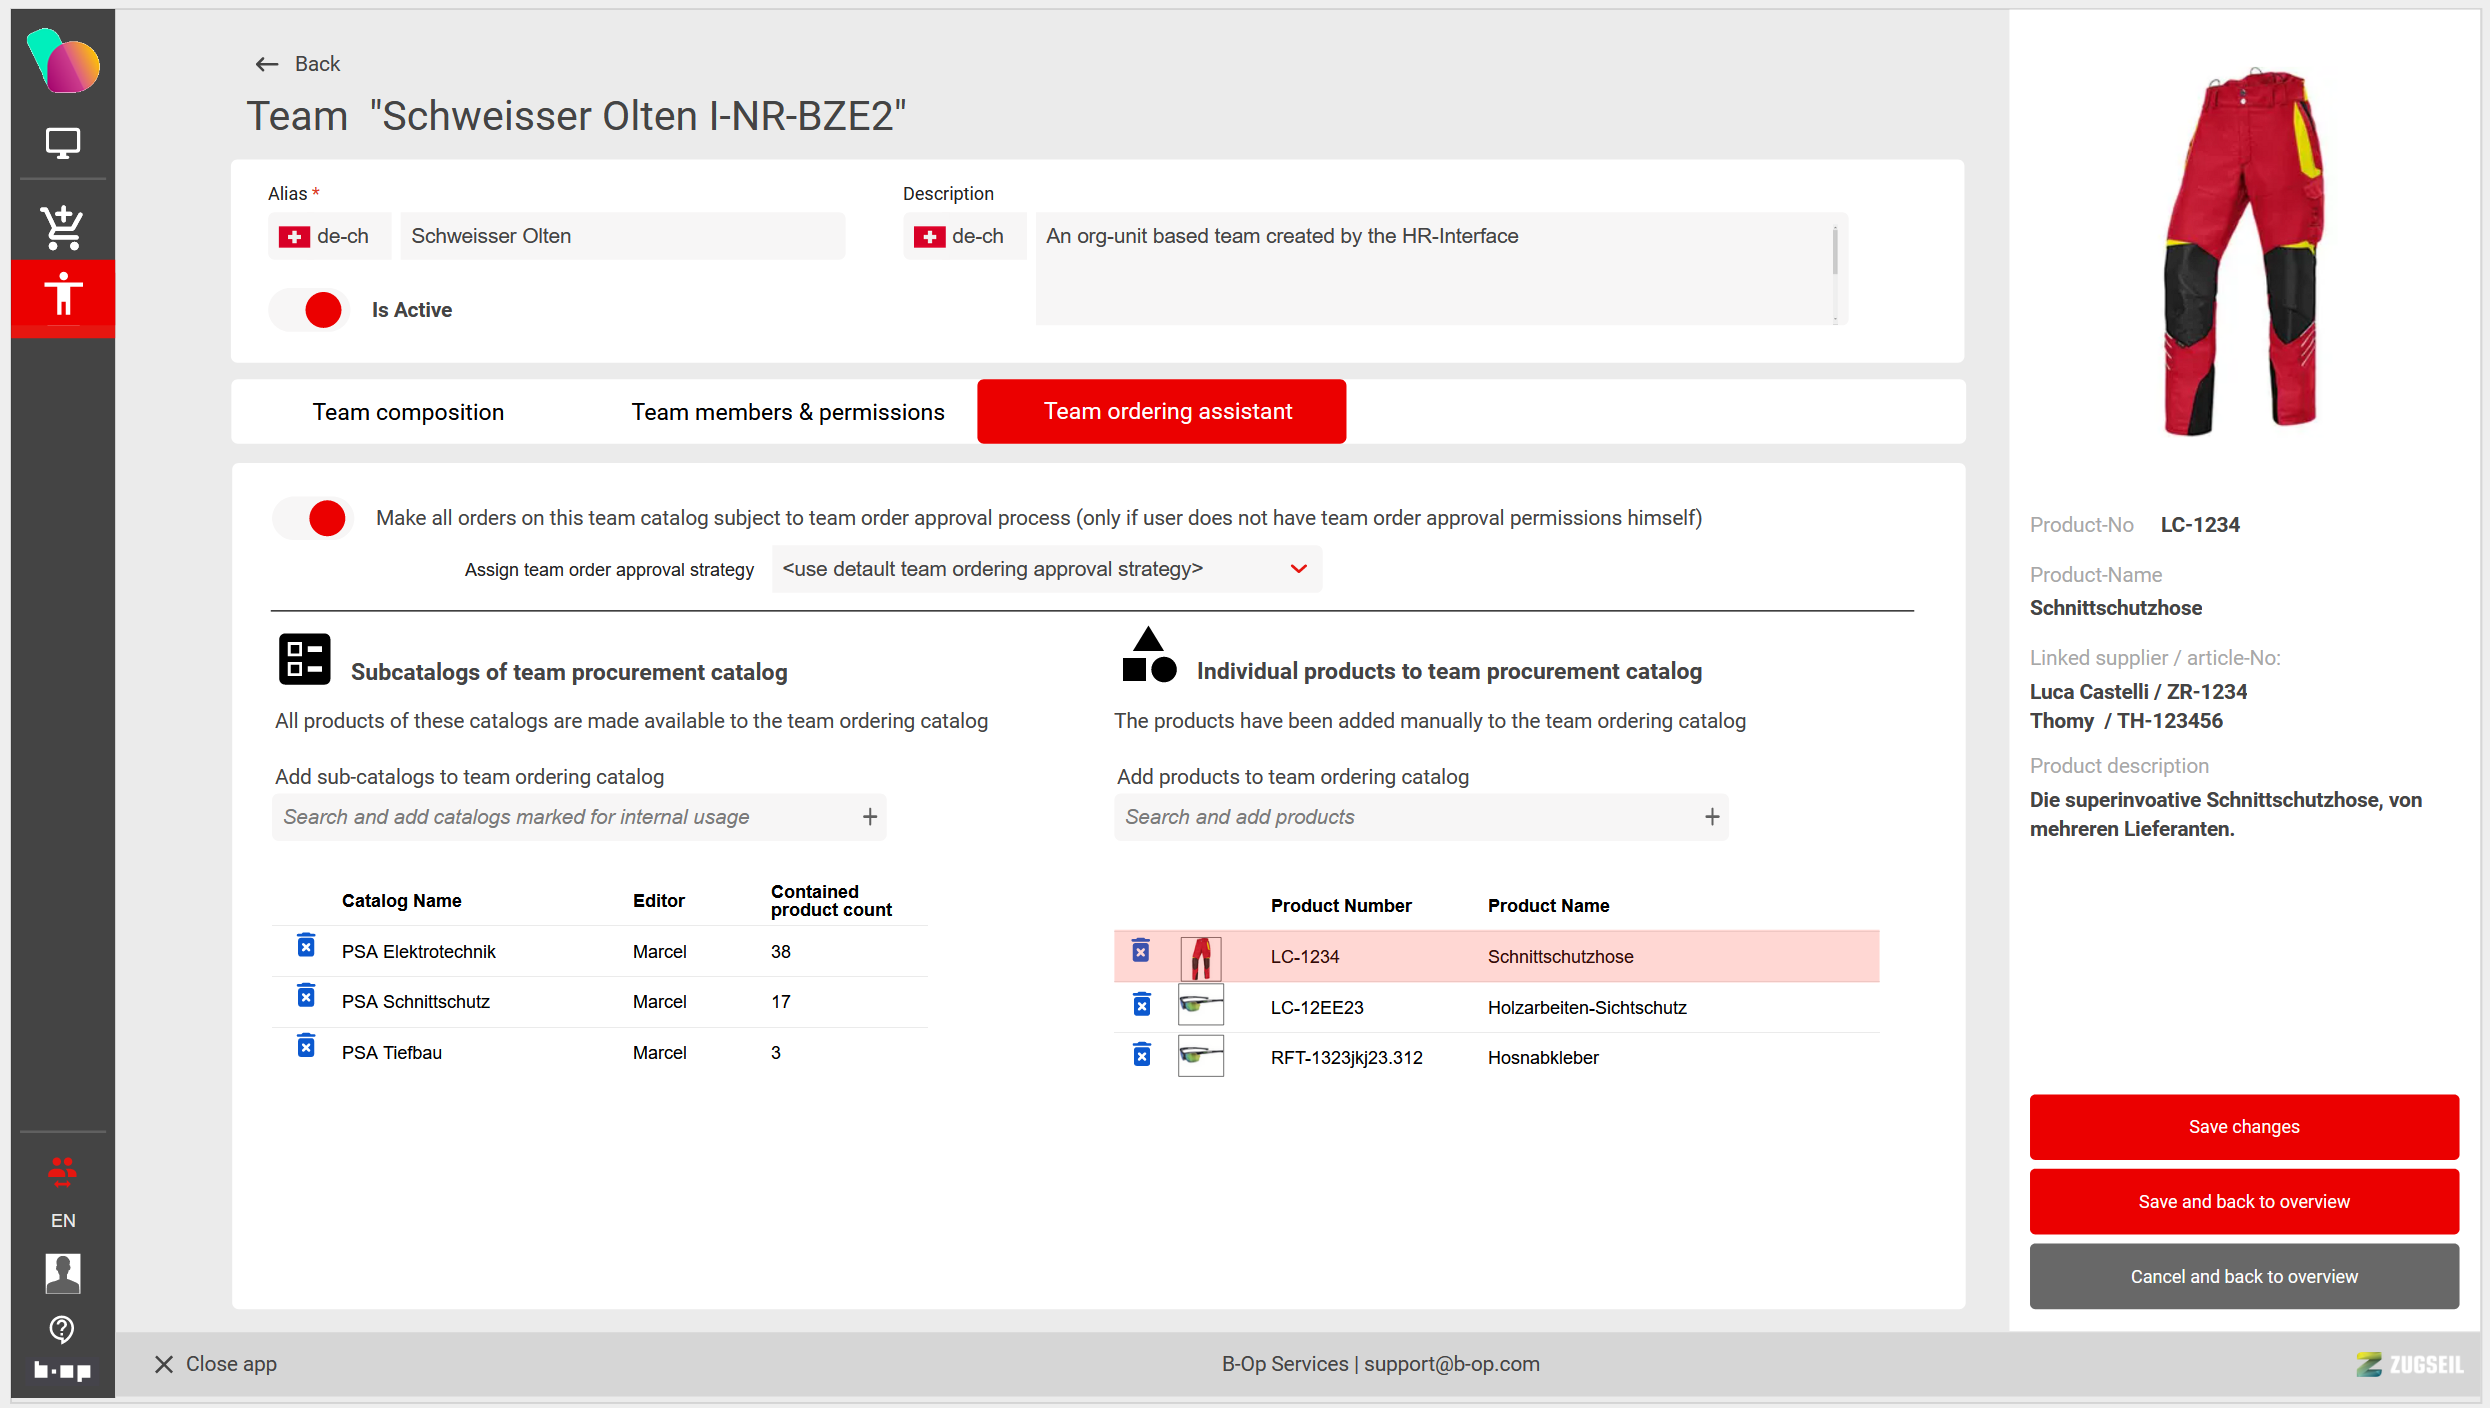Delete PSA Tiefbau catalog row

click(x=306, y=1047)
